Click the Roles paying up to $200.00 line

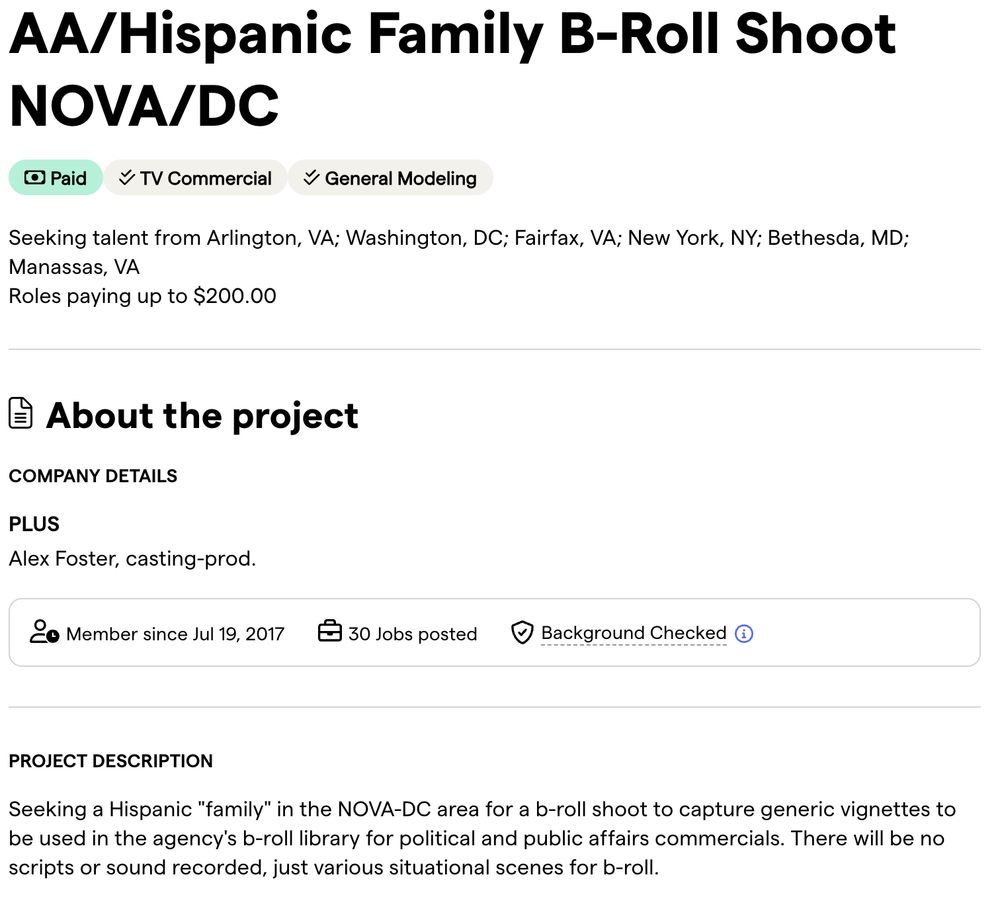coord(142,296)
